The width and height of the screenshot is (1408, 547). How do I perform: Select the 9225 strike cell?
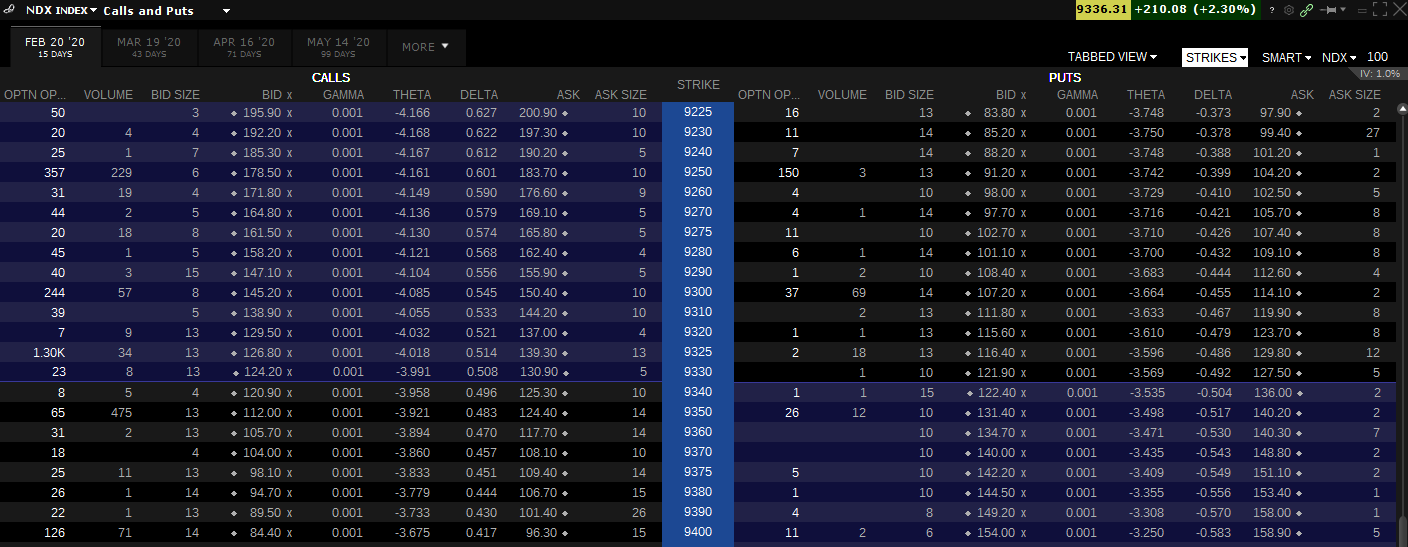698,112
